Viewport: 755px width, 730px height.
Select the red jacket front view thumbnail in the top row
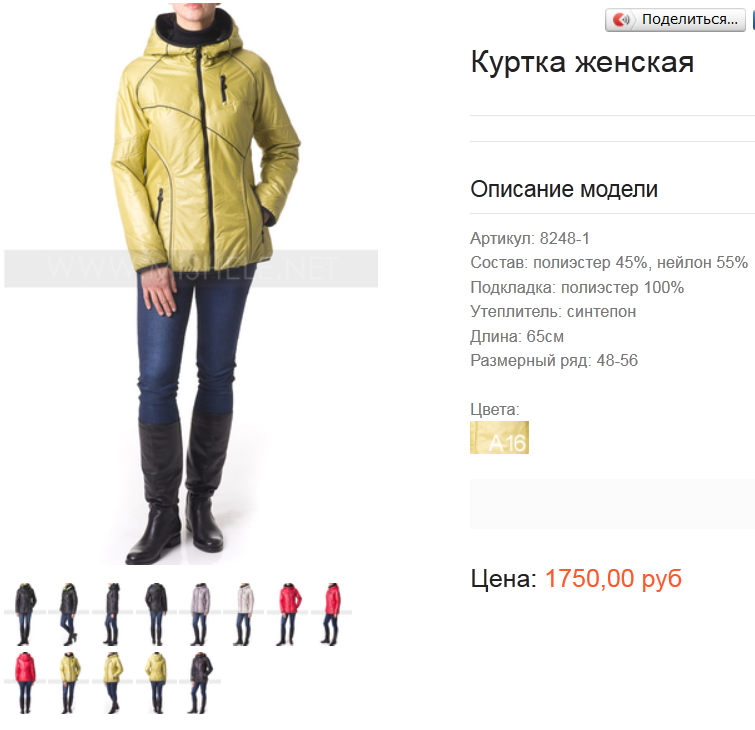click(x=288, y=614)
